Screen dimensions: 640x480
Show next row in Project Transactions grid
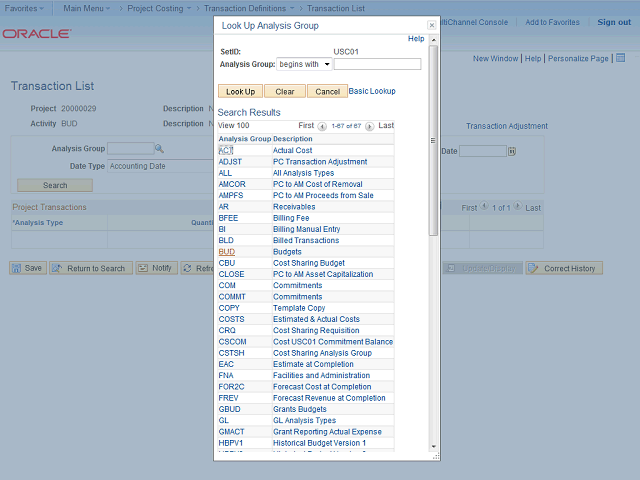point(518,206)
